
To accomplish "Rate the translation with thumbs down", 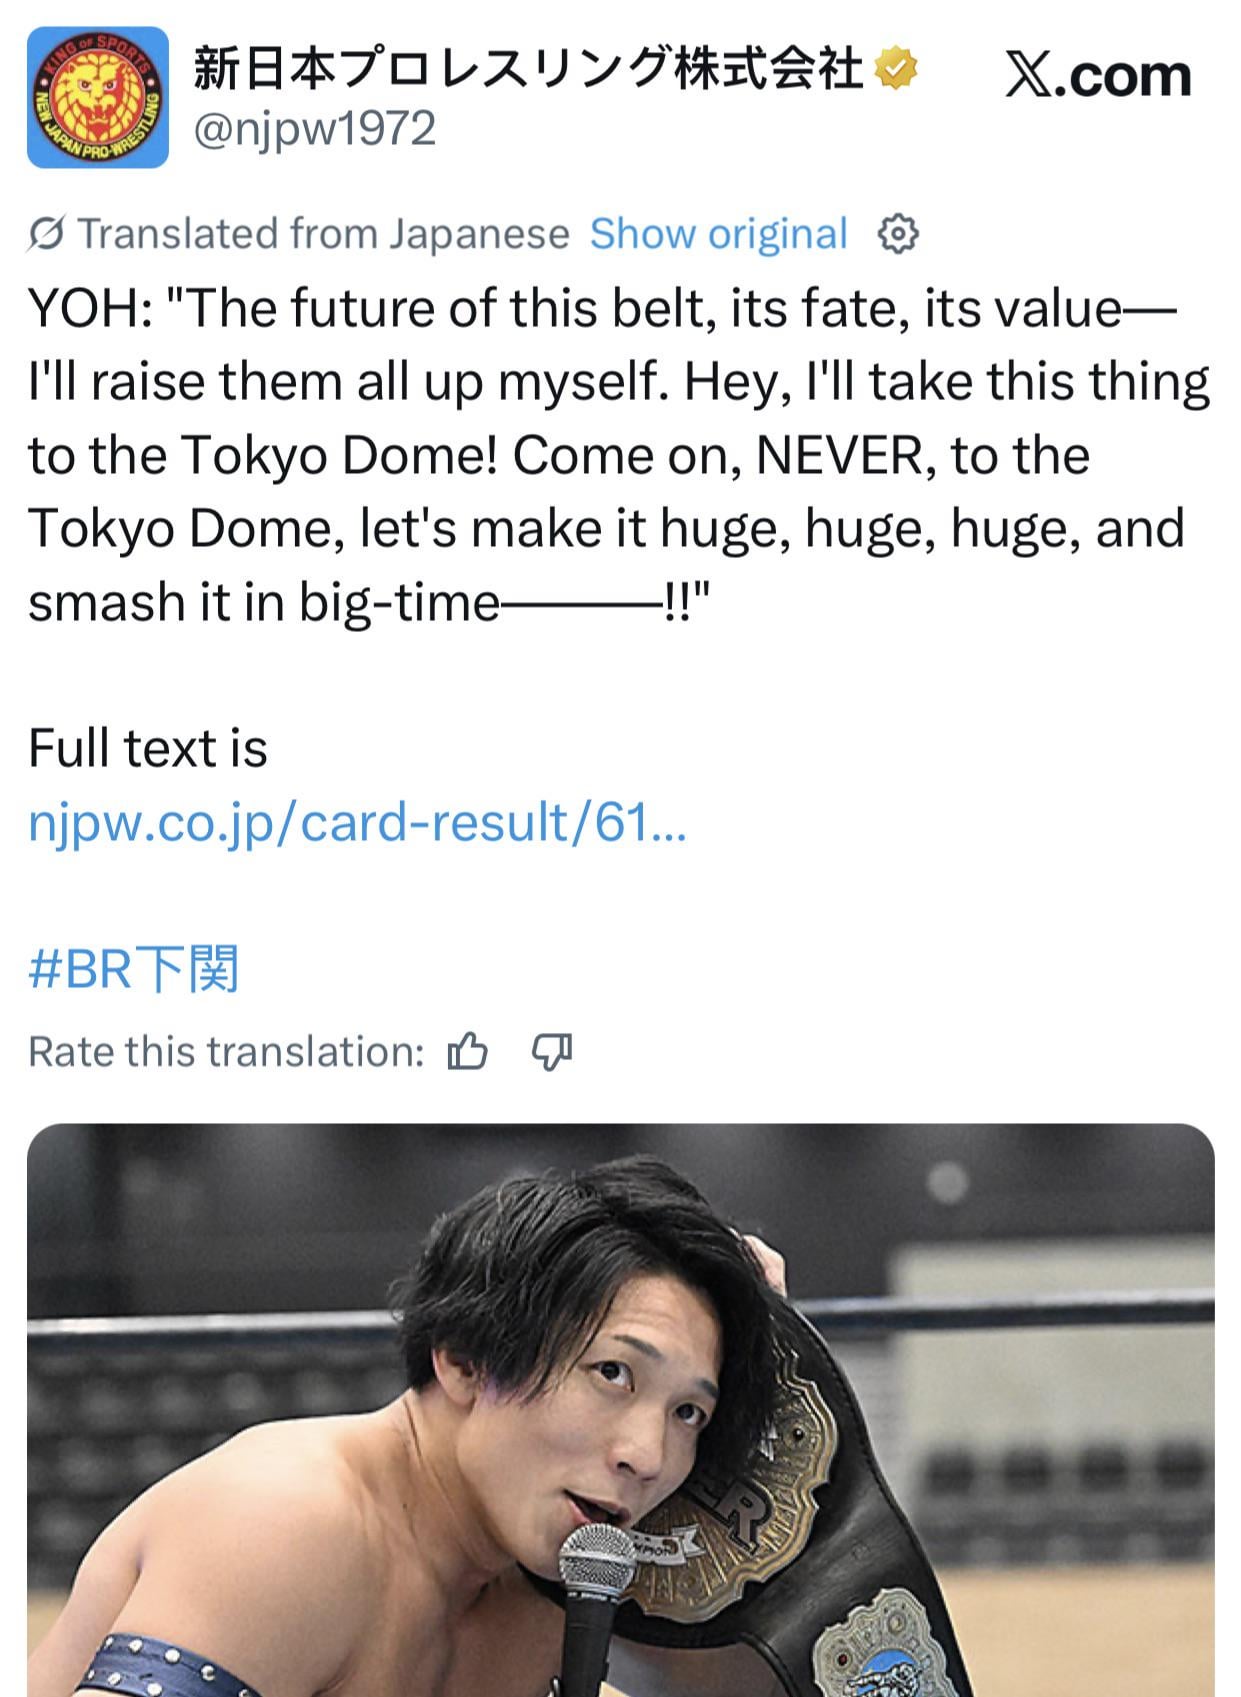I will click(551, 1052).
